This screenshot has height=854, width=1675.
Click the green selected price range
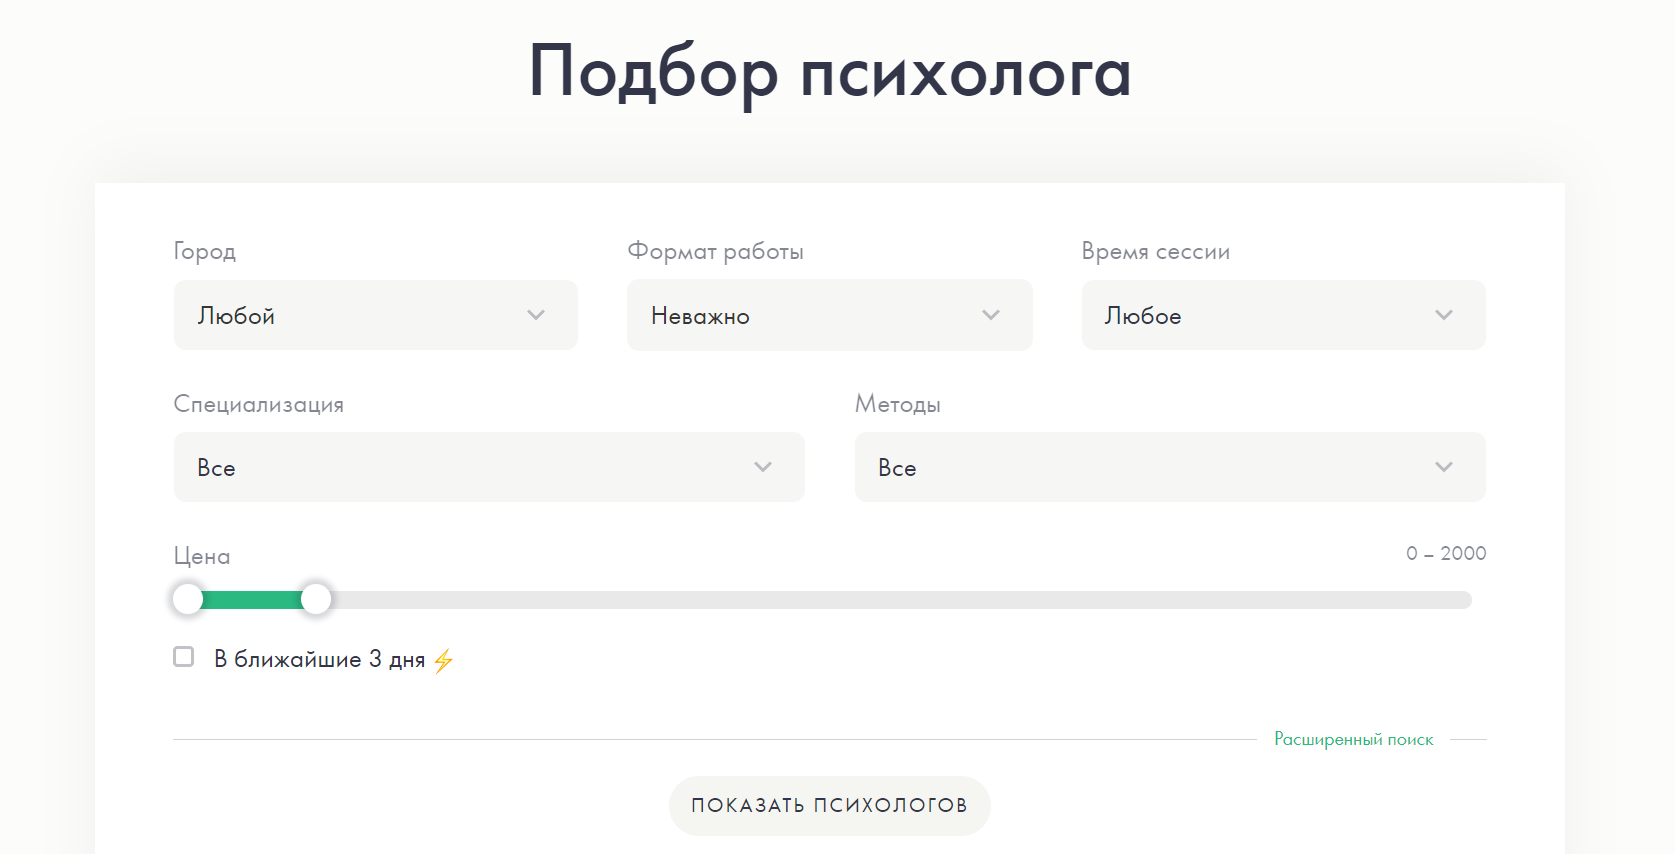click(252, 600)
